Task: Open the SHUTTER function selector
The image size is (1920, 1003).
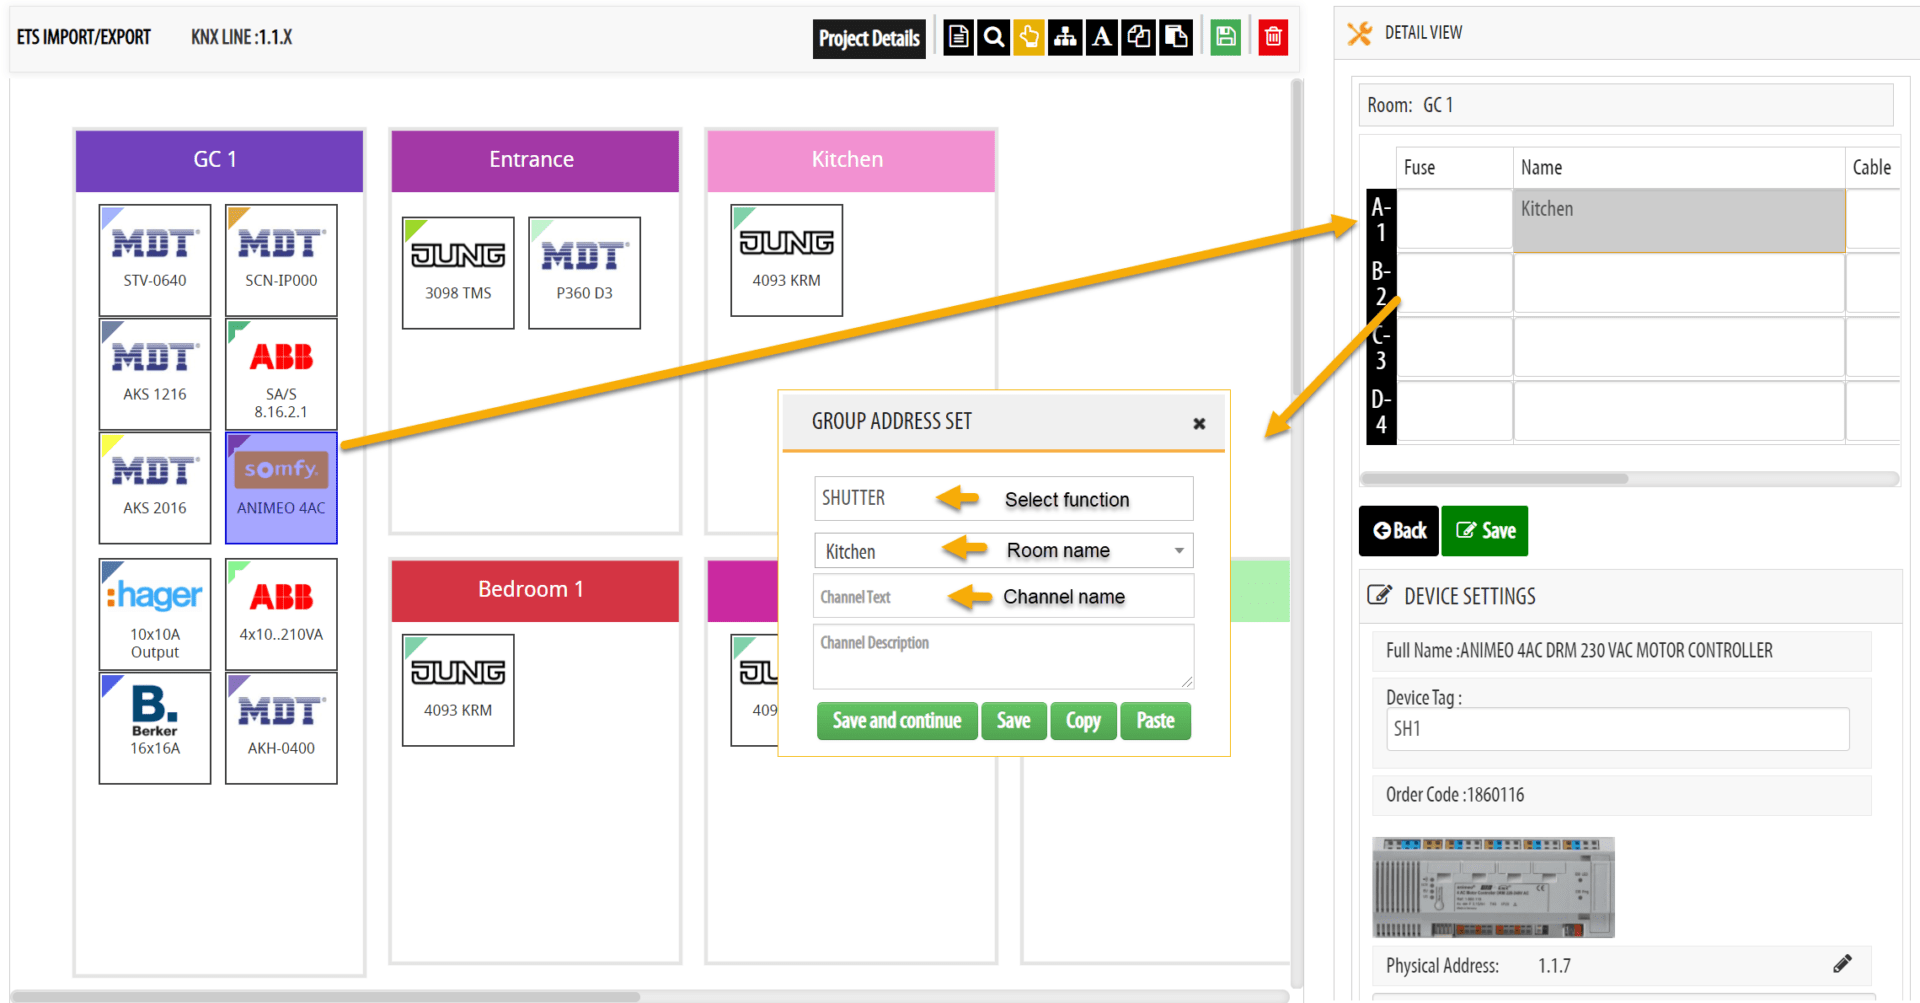Action: [x=1003, y=498]
